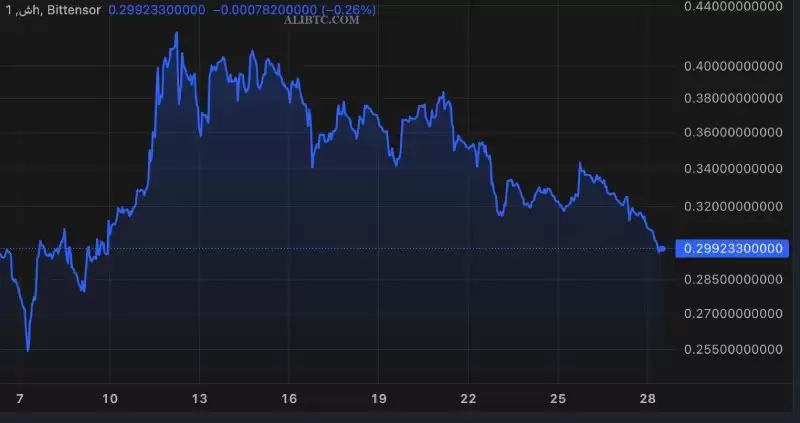Click the ALIBTC.COM watermark text

[324, 19]
